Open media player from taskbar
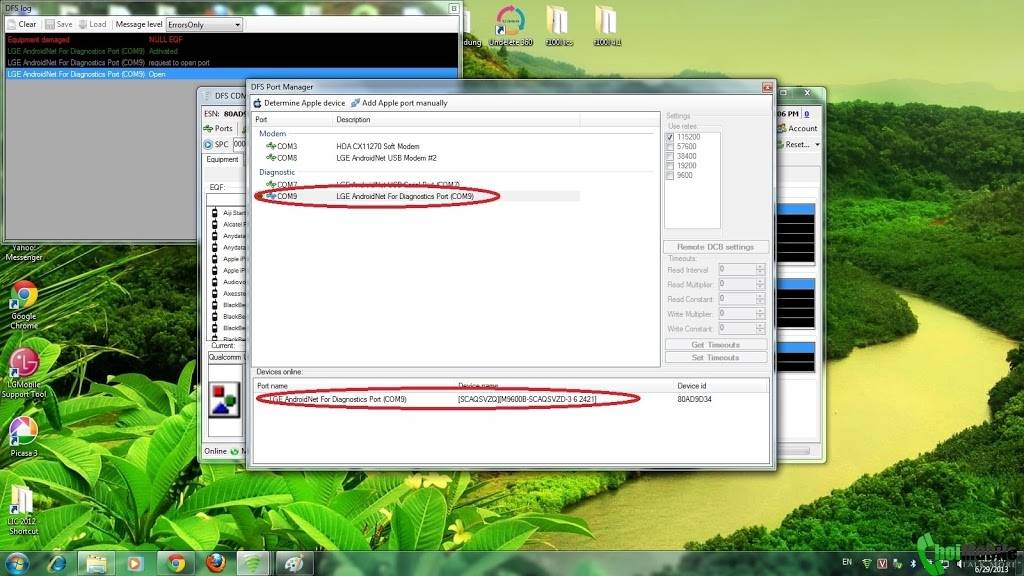 tap(135, 563)
